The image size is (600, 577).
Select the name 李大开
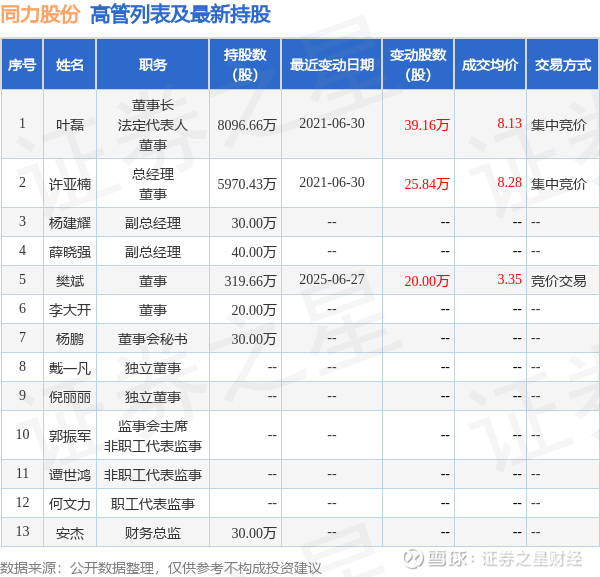coord(70,310)
